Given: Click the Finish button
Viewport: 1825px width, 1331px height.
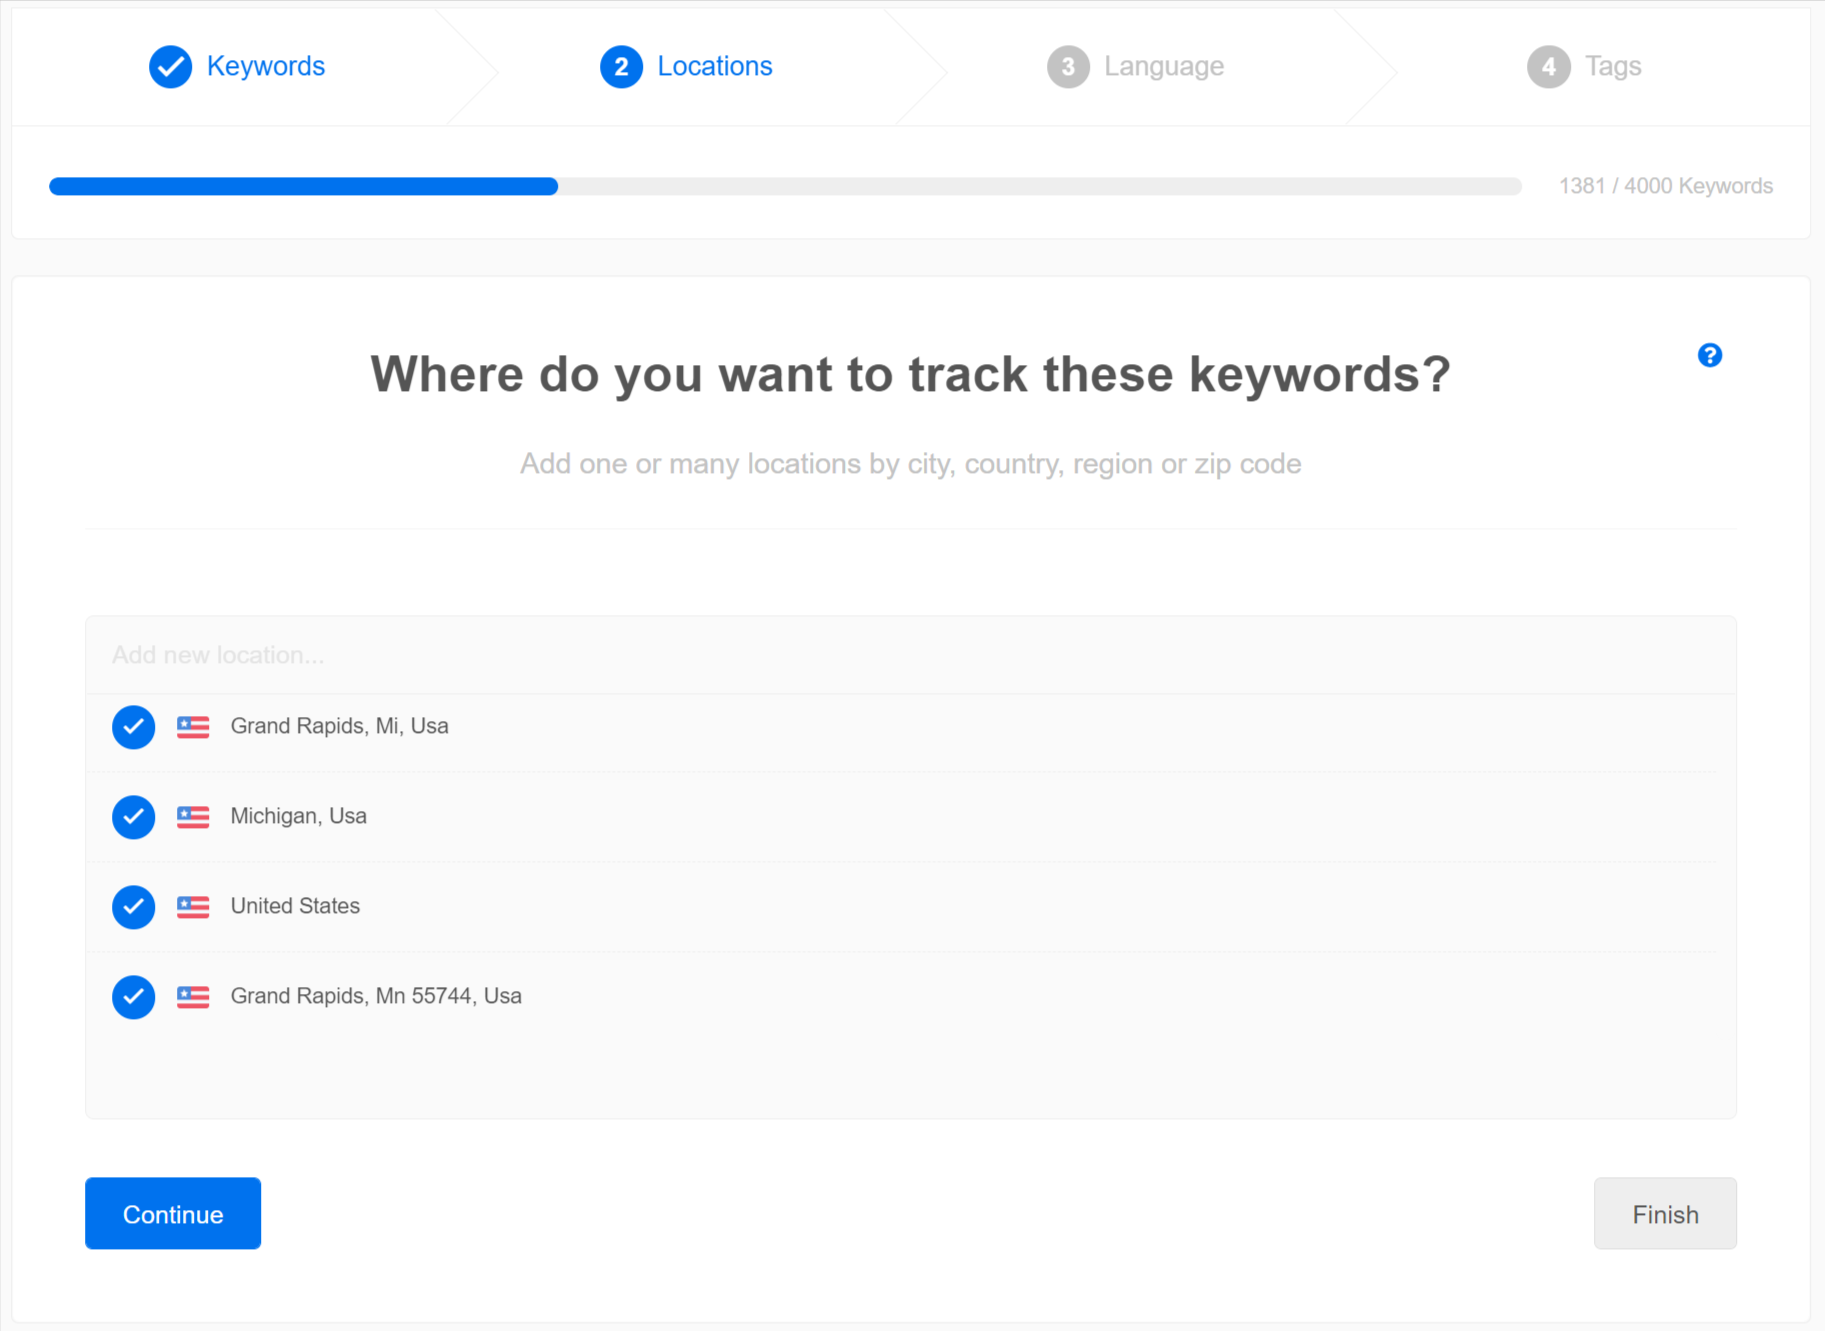Looking at the screenshot, I should (x=1664, y=1213).
